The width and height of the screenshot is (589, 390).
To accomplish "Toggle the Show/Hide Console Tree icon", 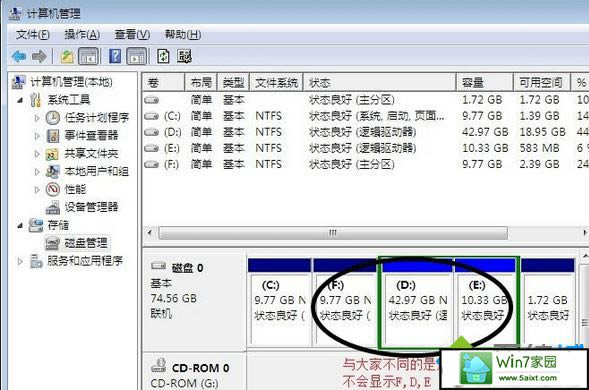I will [x=88, y=57].
